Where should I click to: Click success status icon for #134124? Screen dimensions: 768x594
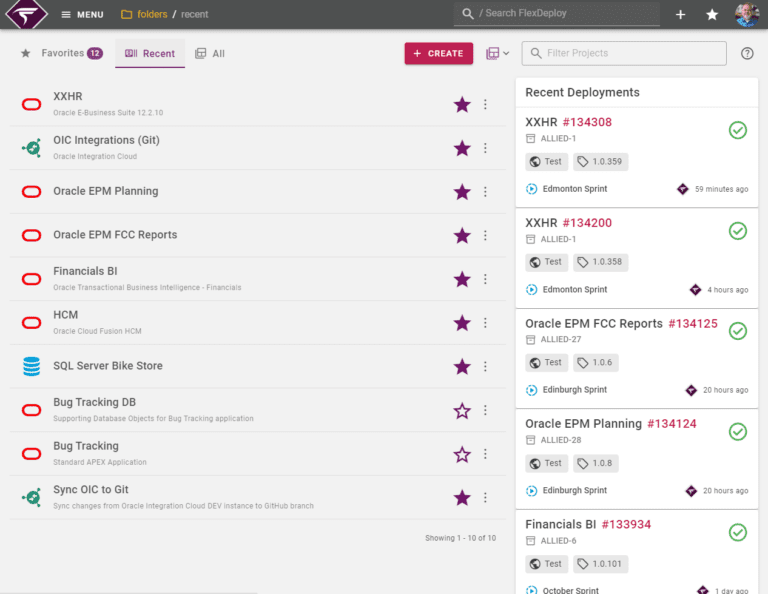[738, 431]
